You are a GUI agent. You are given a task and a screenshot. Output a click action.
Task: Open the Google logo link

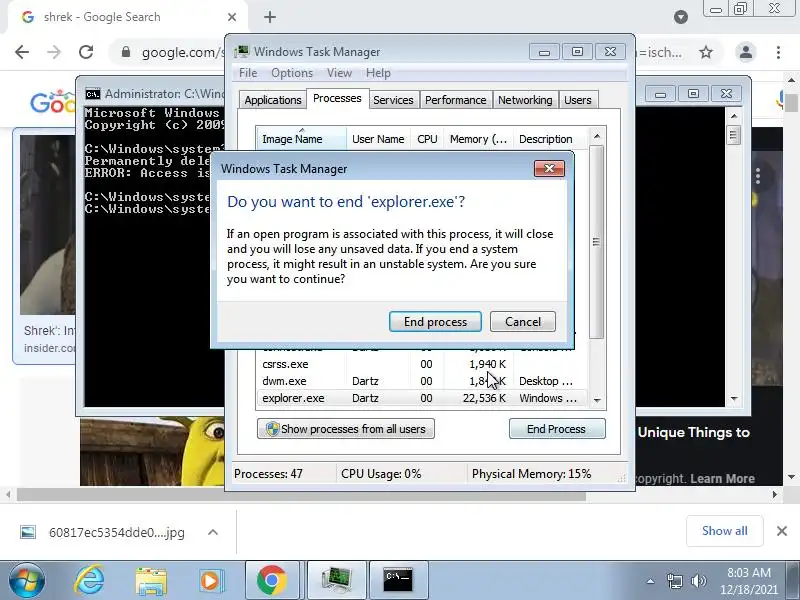pos(53,102)
